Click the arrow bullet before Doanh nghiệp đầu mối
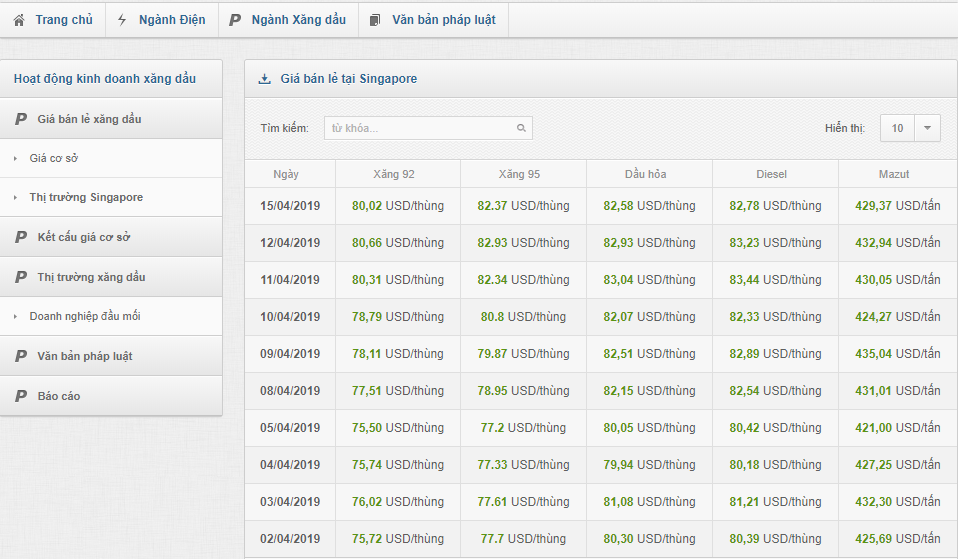958x559 pixels. 15,316
